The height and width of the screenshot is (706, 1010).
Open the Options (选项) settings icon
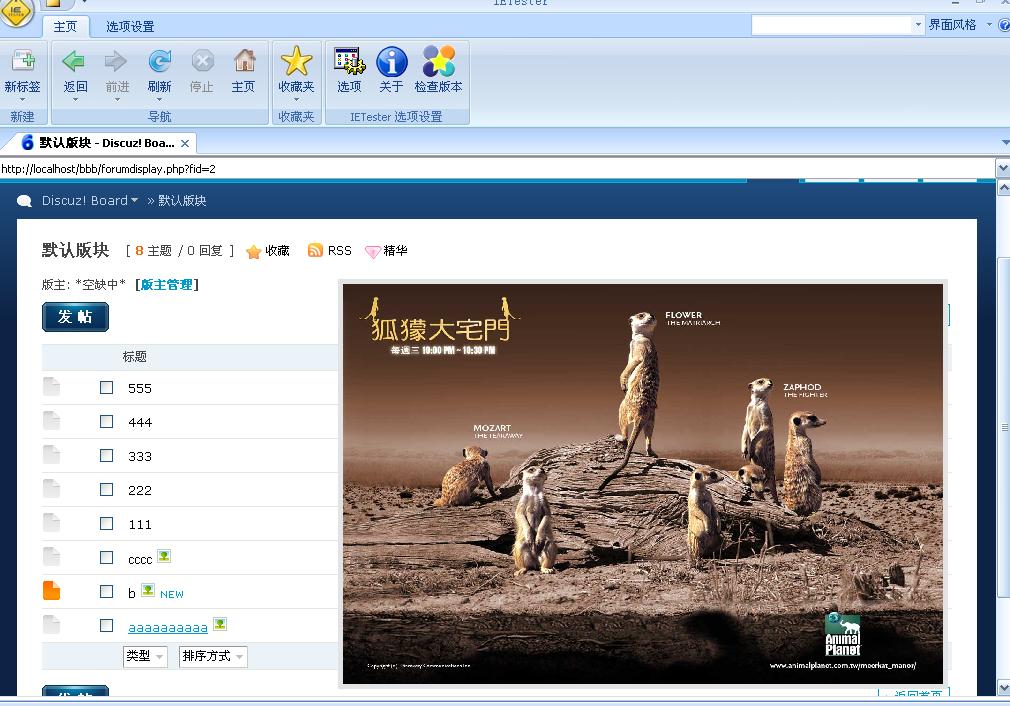[x=349, y=61]
